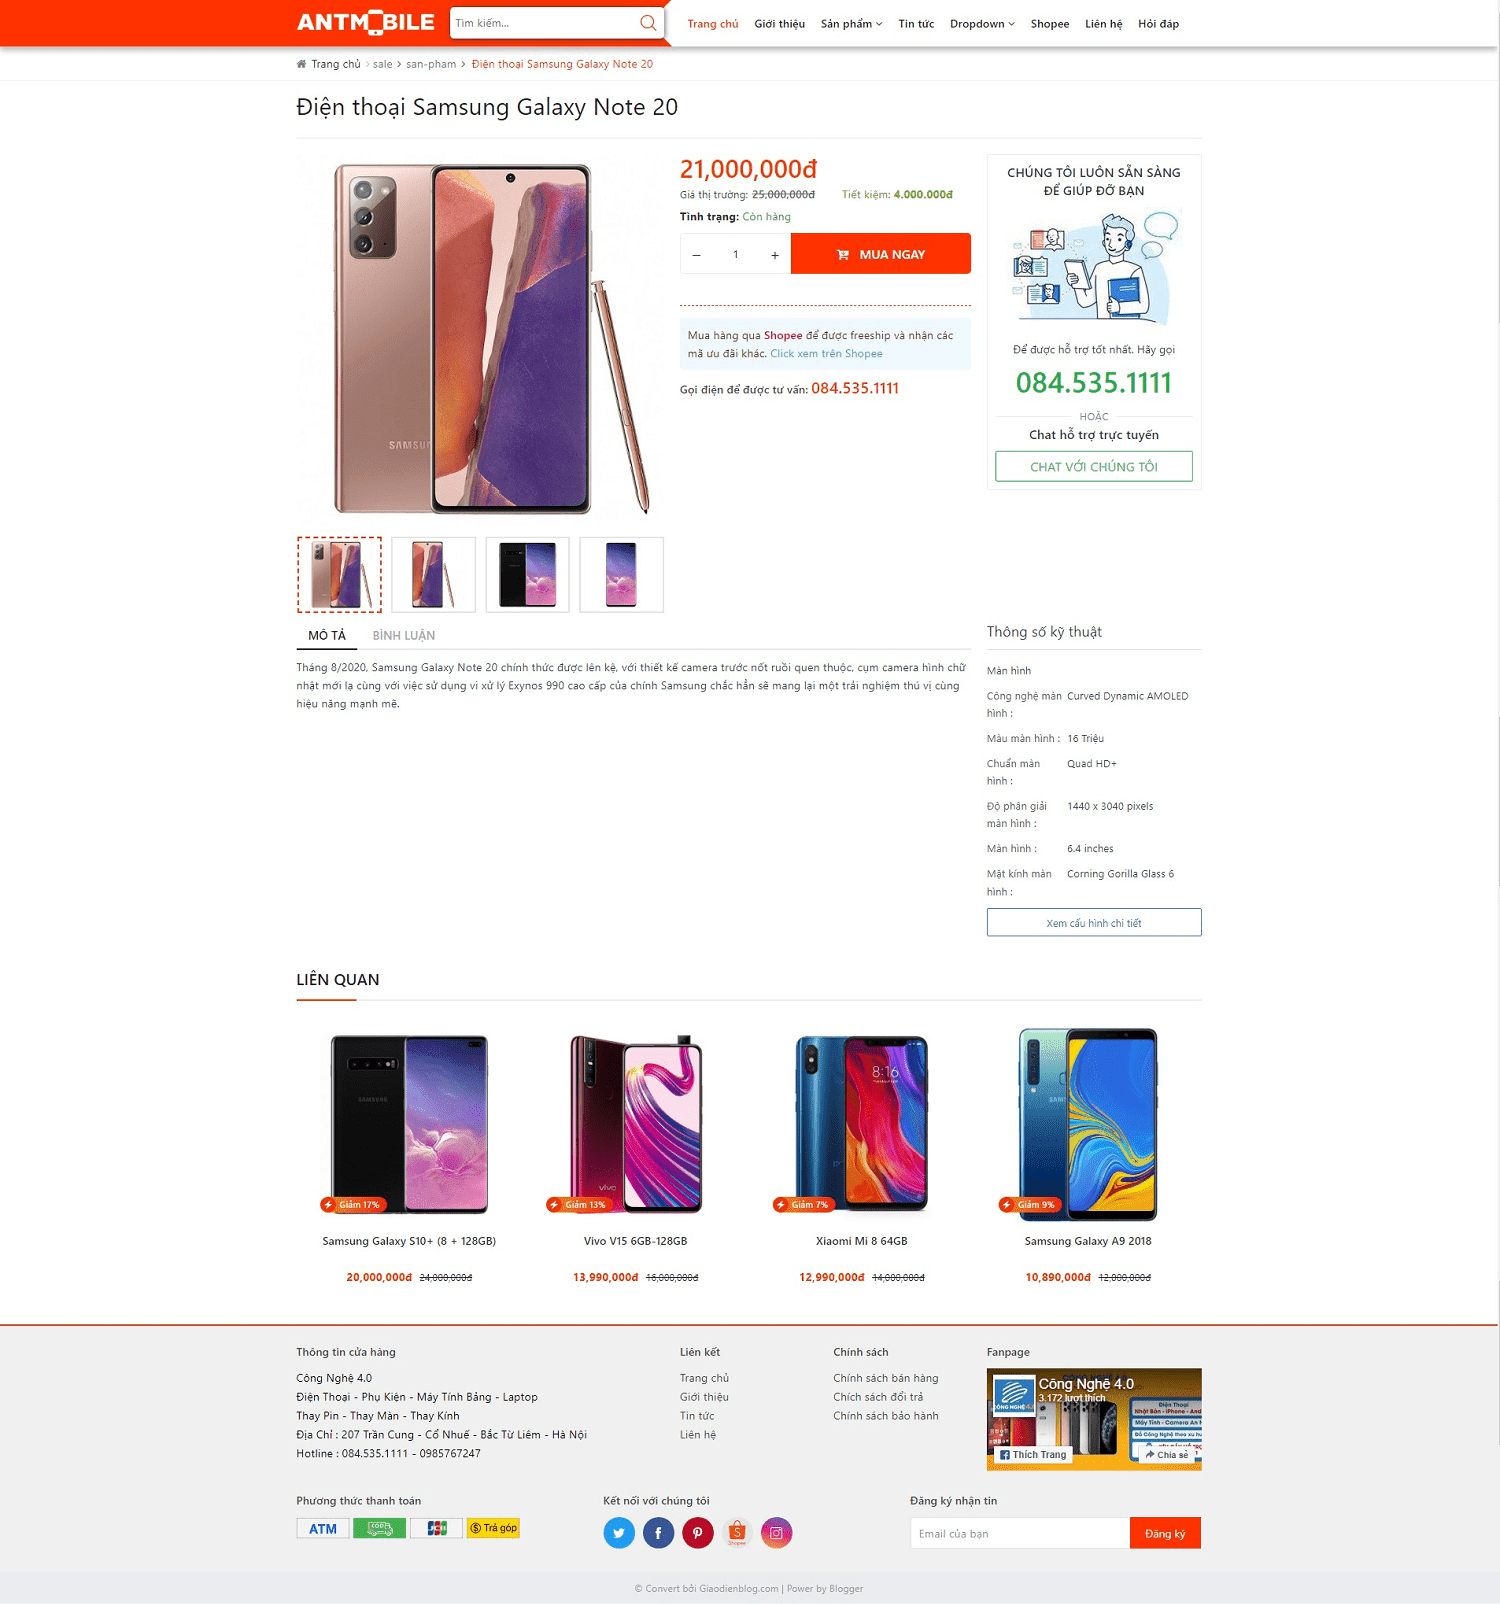Click the MUA NGAY buy button
The width and height of the screenshot is (1500, 1604).
pos(881,254)
